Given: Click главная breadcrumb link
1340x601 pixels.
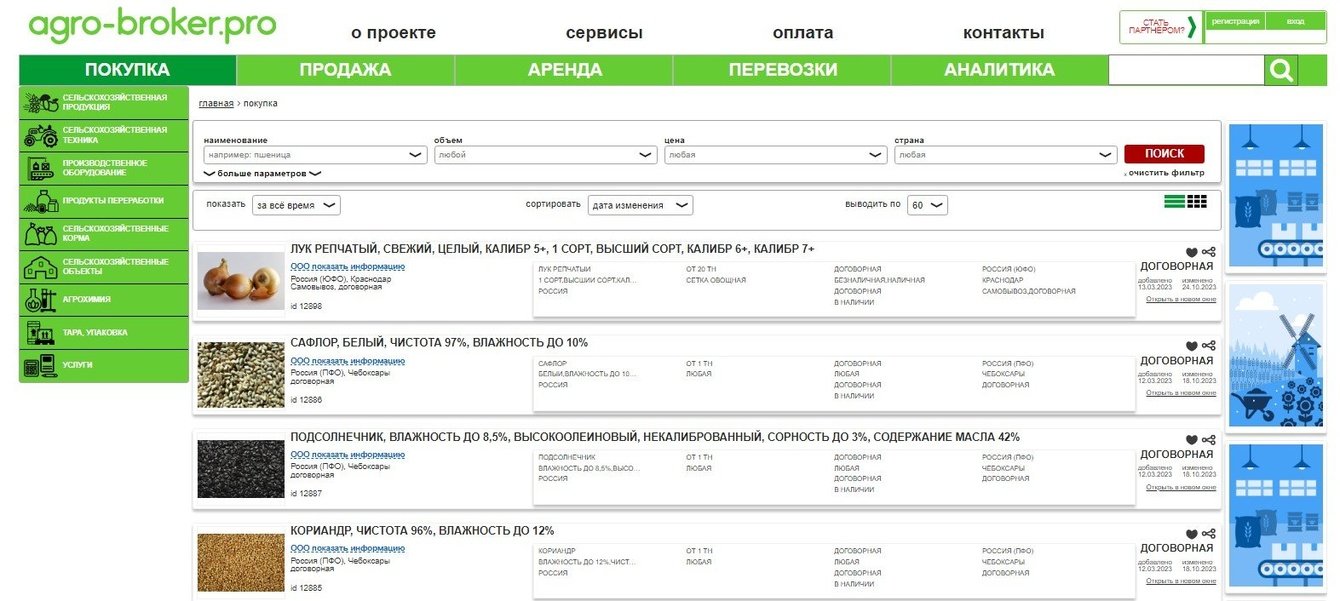Looking at the screenshot, I should point(216,103).
